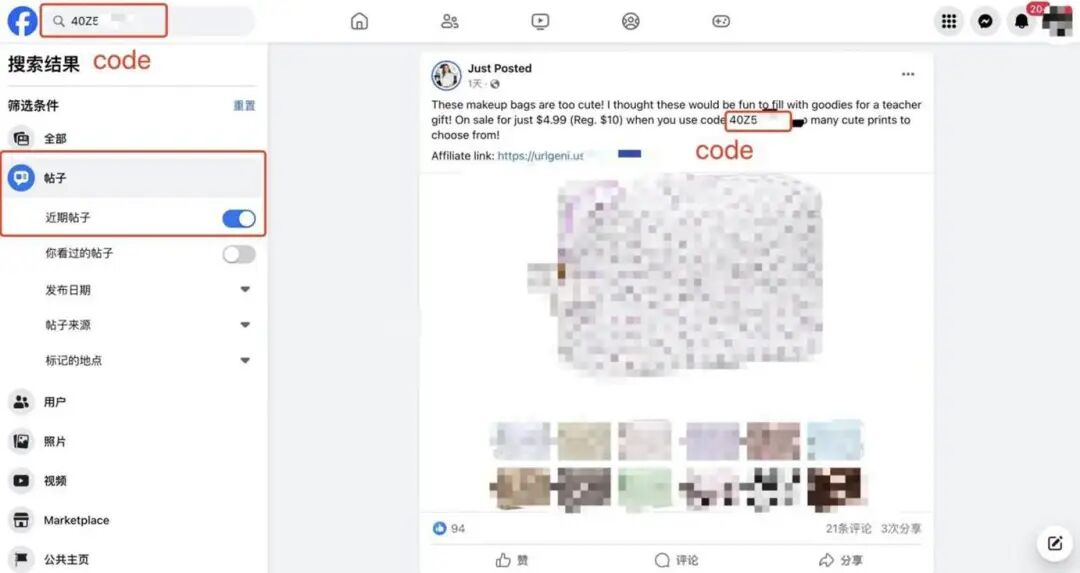Expand the 标记的地点 dropdown
Screen dimensions: 1080x573
[x=245, y=360]
